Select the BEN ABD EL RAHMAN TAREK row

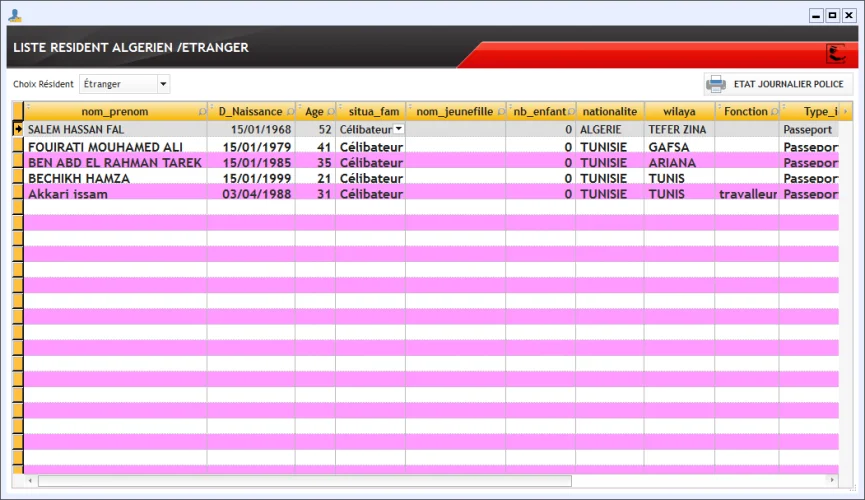click(115, 162)
